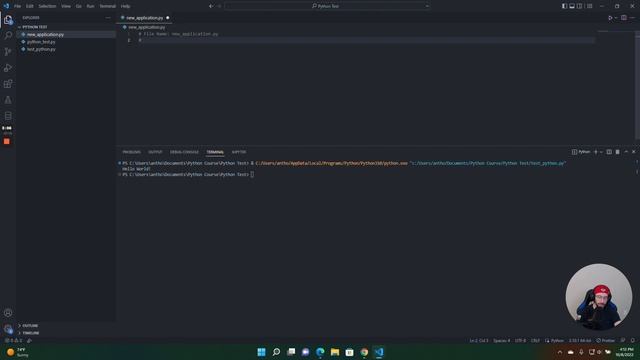Image resolution: width=640 pixels, height=360 pixels.
Task: Click the Customize Layout icon
Action: tap(589, 6)
